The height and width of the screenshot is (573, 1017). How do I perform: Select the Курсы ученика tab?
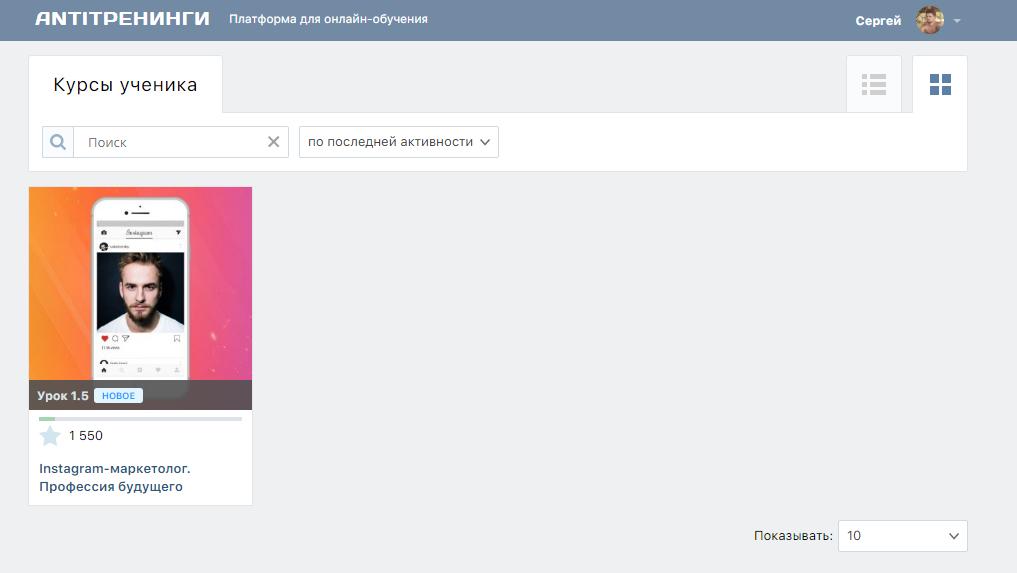click(125, 85)
